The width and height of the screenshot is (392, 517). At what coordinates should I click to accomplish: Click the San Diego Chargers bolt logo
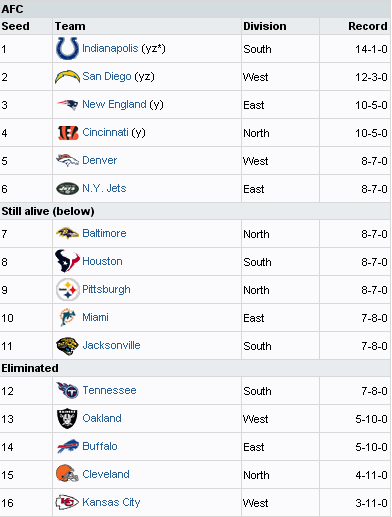[67, 77]
